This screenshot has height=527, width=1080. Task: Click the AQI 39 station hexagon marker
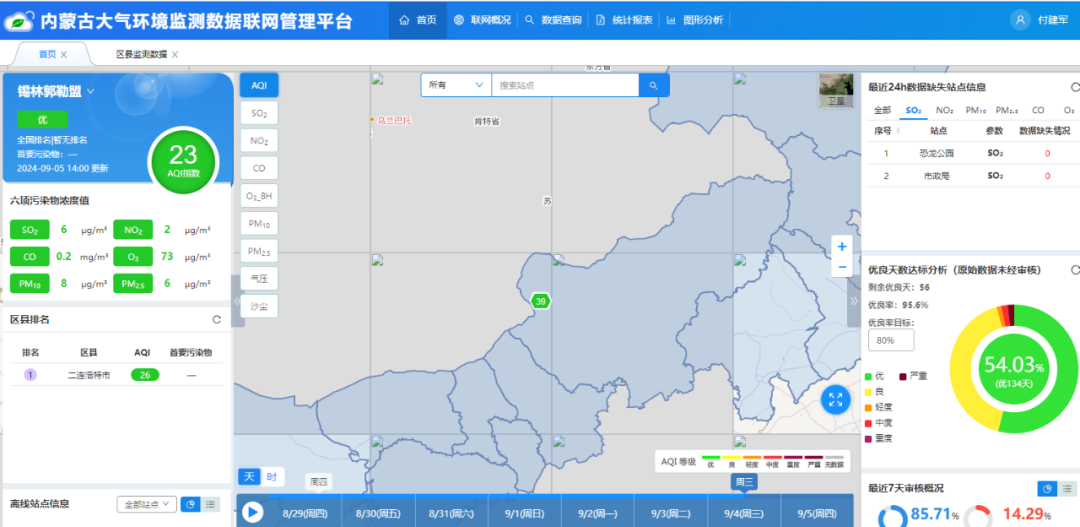tap(540, 301)
